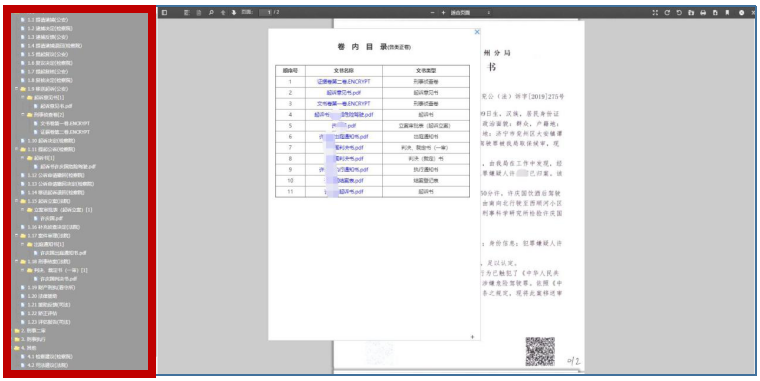Select tree item 1.21 in sidebar
This screenshot has width=760, height=381.
49,304
